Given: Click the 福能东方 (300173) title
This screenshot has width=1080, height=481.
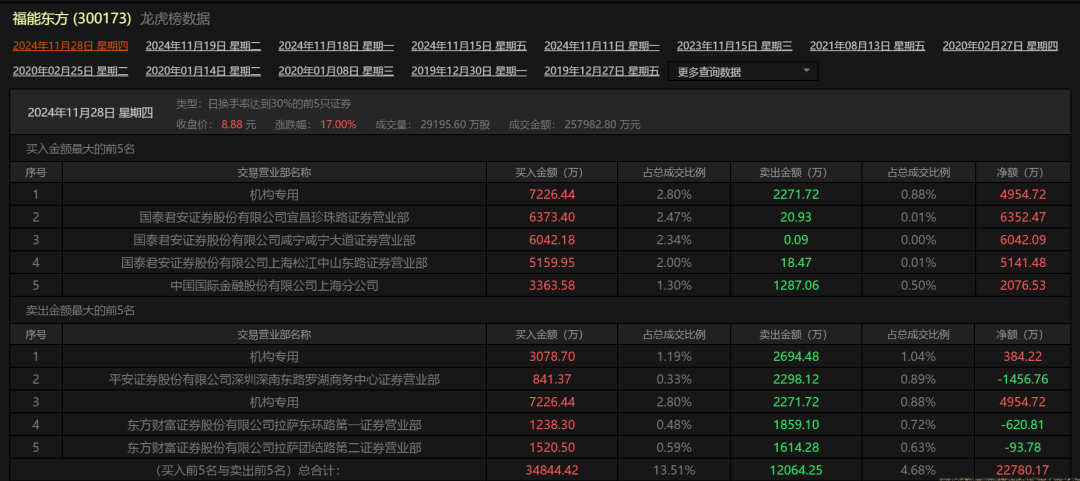Looking at the screenshot, I should click(x=72, y=19).
